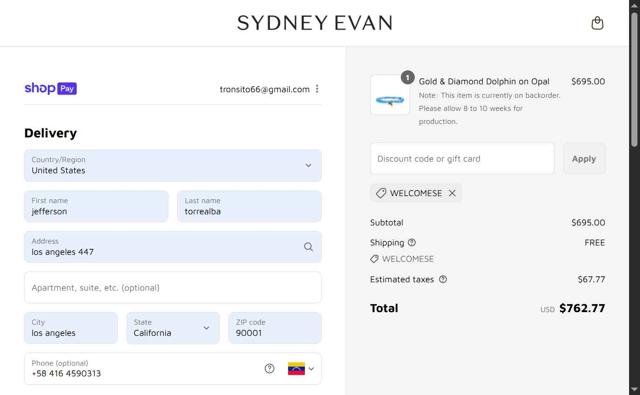This screenshot has width=640, height=395.
Task: Click the page vertical scrollbar thumb
Action: 634,80
